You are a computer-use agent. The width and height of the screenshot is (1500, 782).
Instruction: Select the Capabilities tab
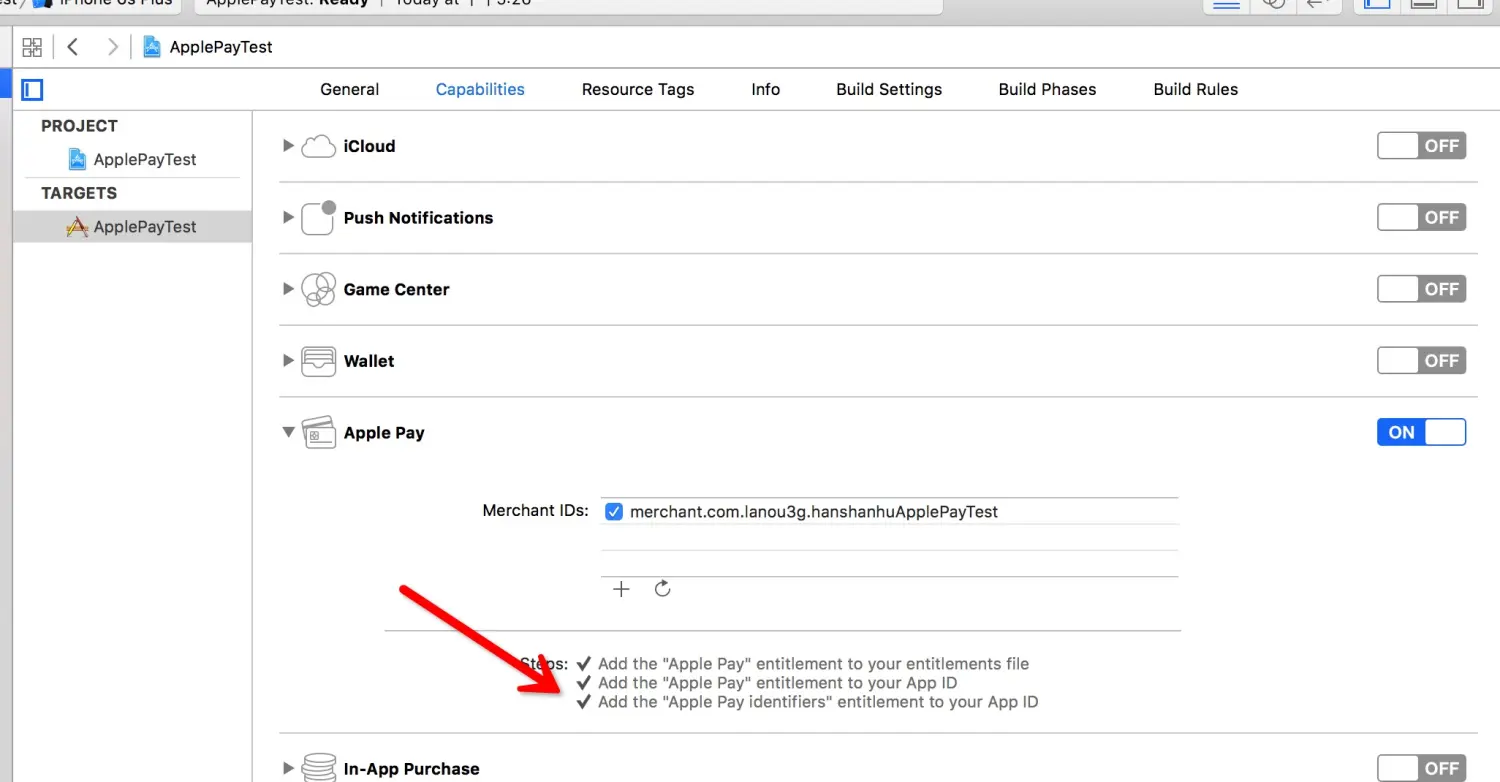coord(480,89)
